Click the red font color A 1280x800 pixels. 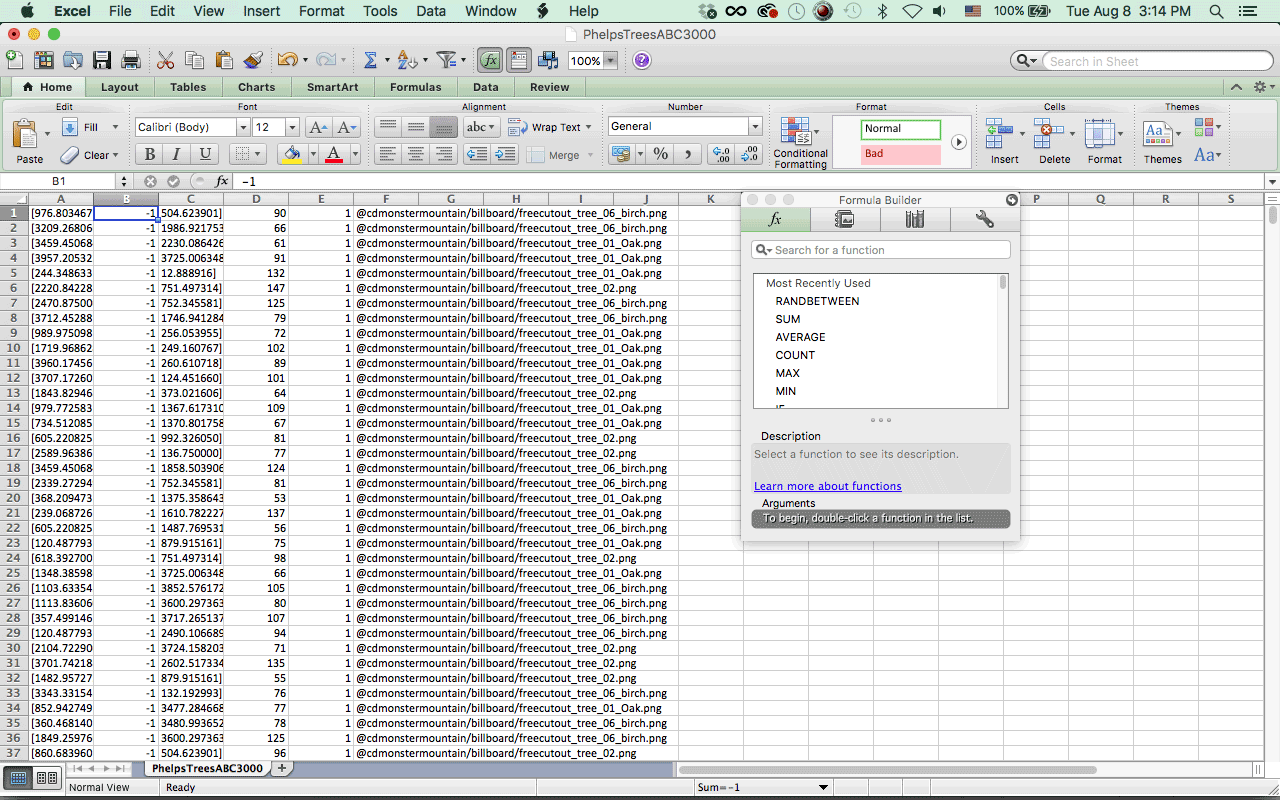[334, 154]
